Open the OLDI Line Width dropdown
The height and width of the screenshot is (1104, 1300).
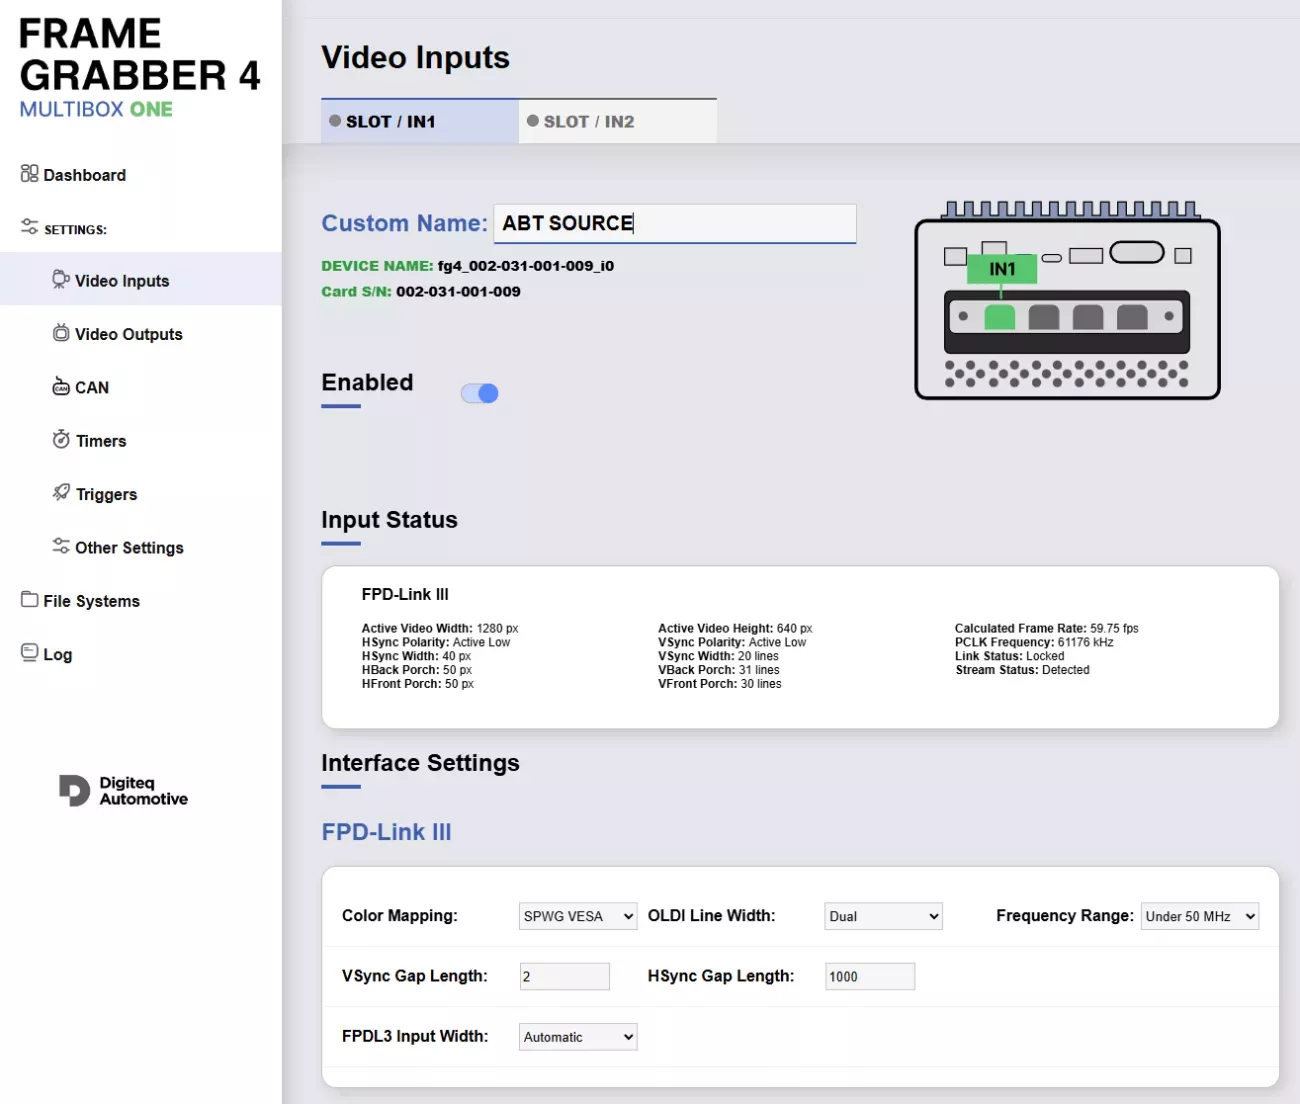883,916
